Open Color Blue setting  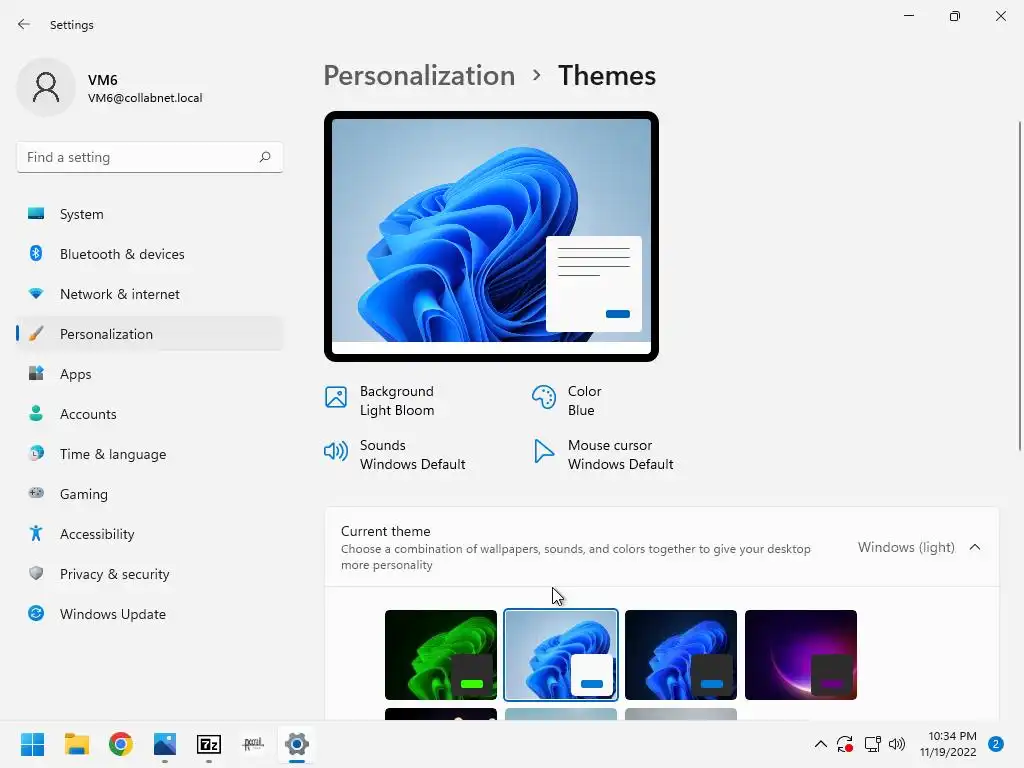(567, 400)
